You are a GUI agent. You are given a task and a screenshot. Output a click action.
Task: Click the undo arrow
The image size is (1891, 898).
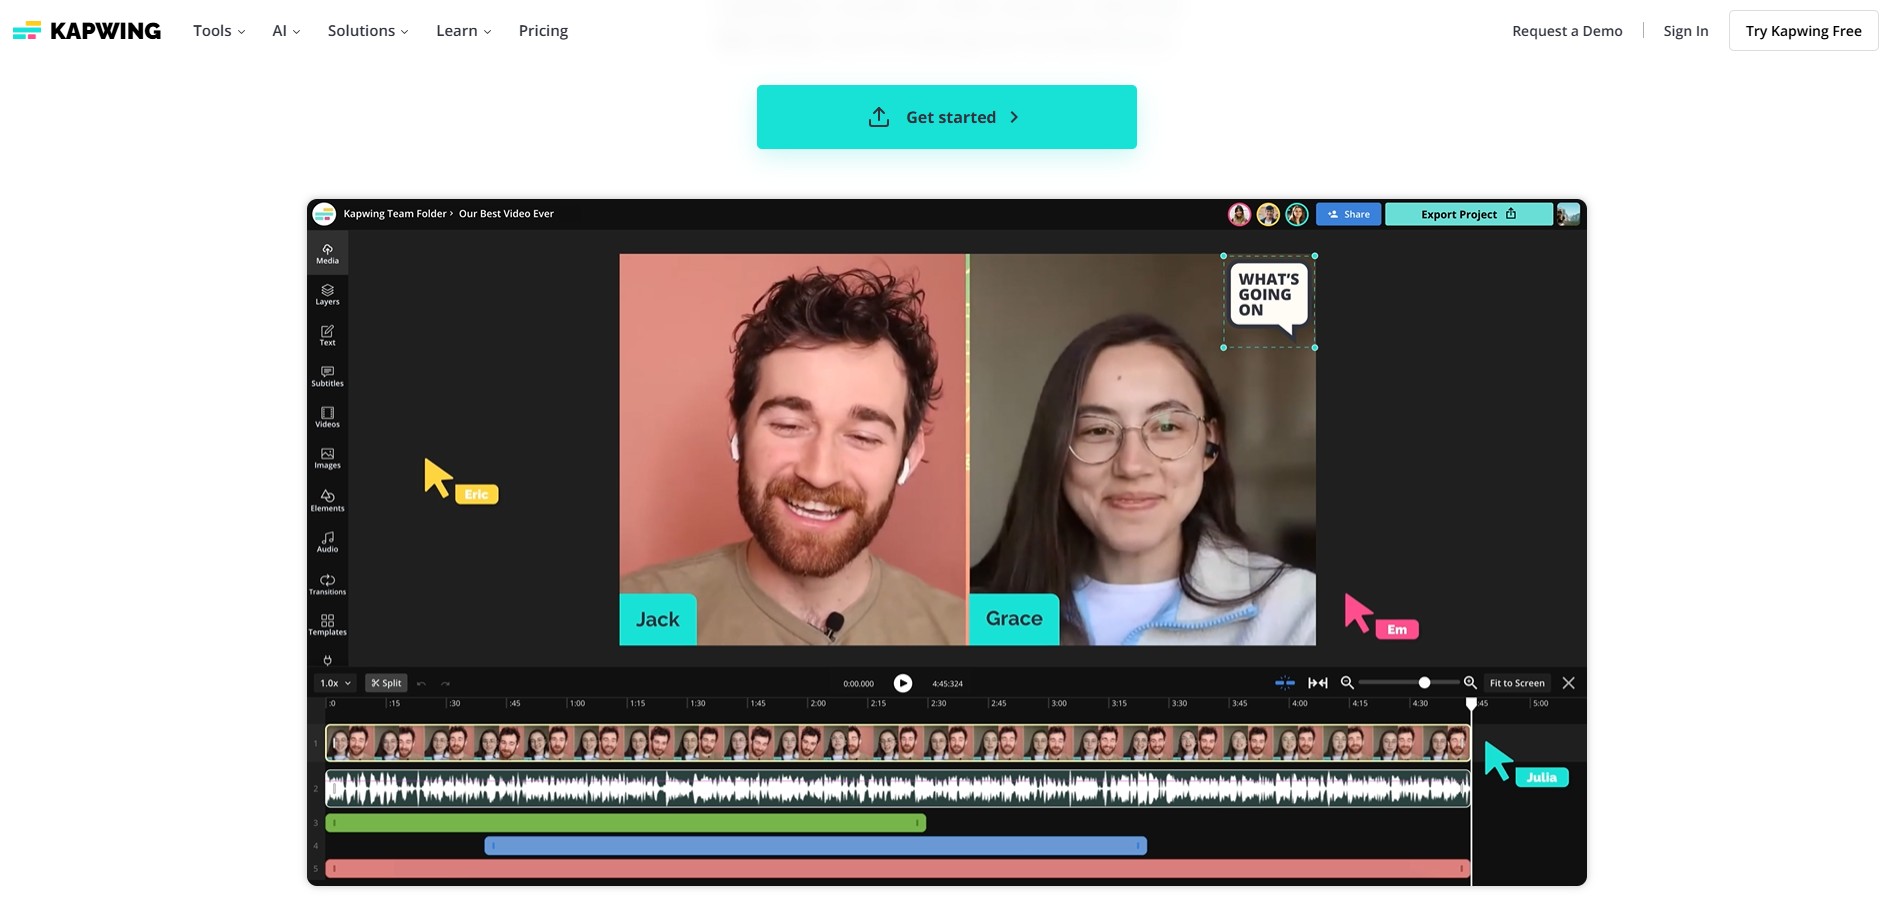click(x=421, y=684)
